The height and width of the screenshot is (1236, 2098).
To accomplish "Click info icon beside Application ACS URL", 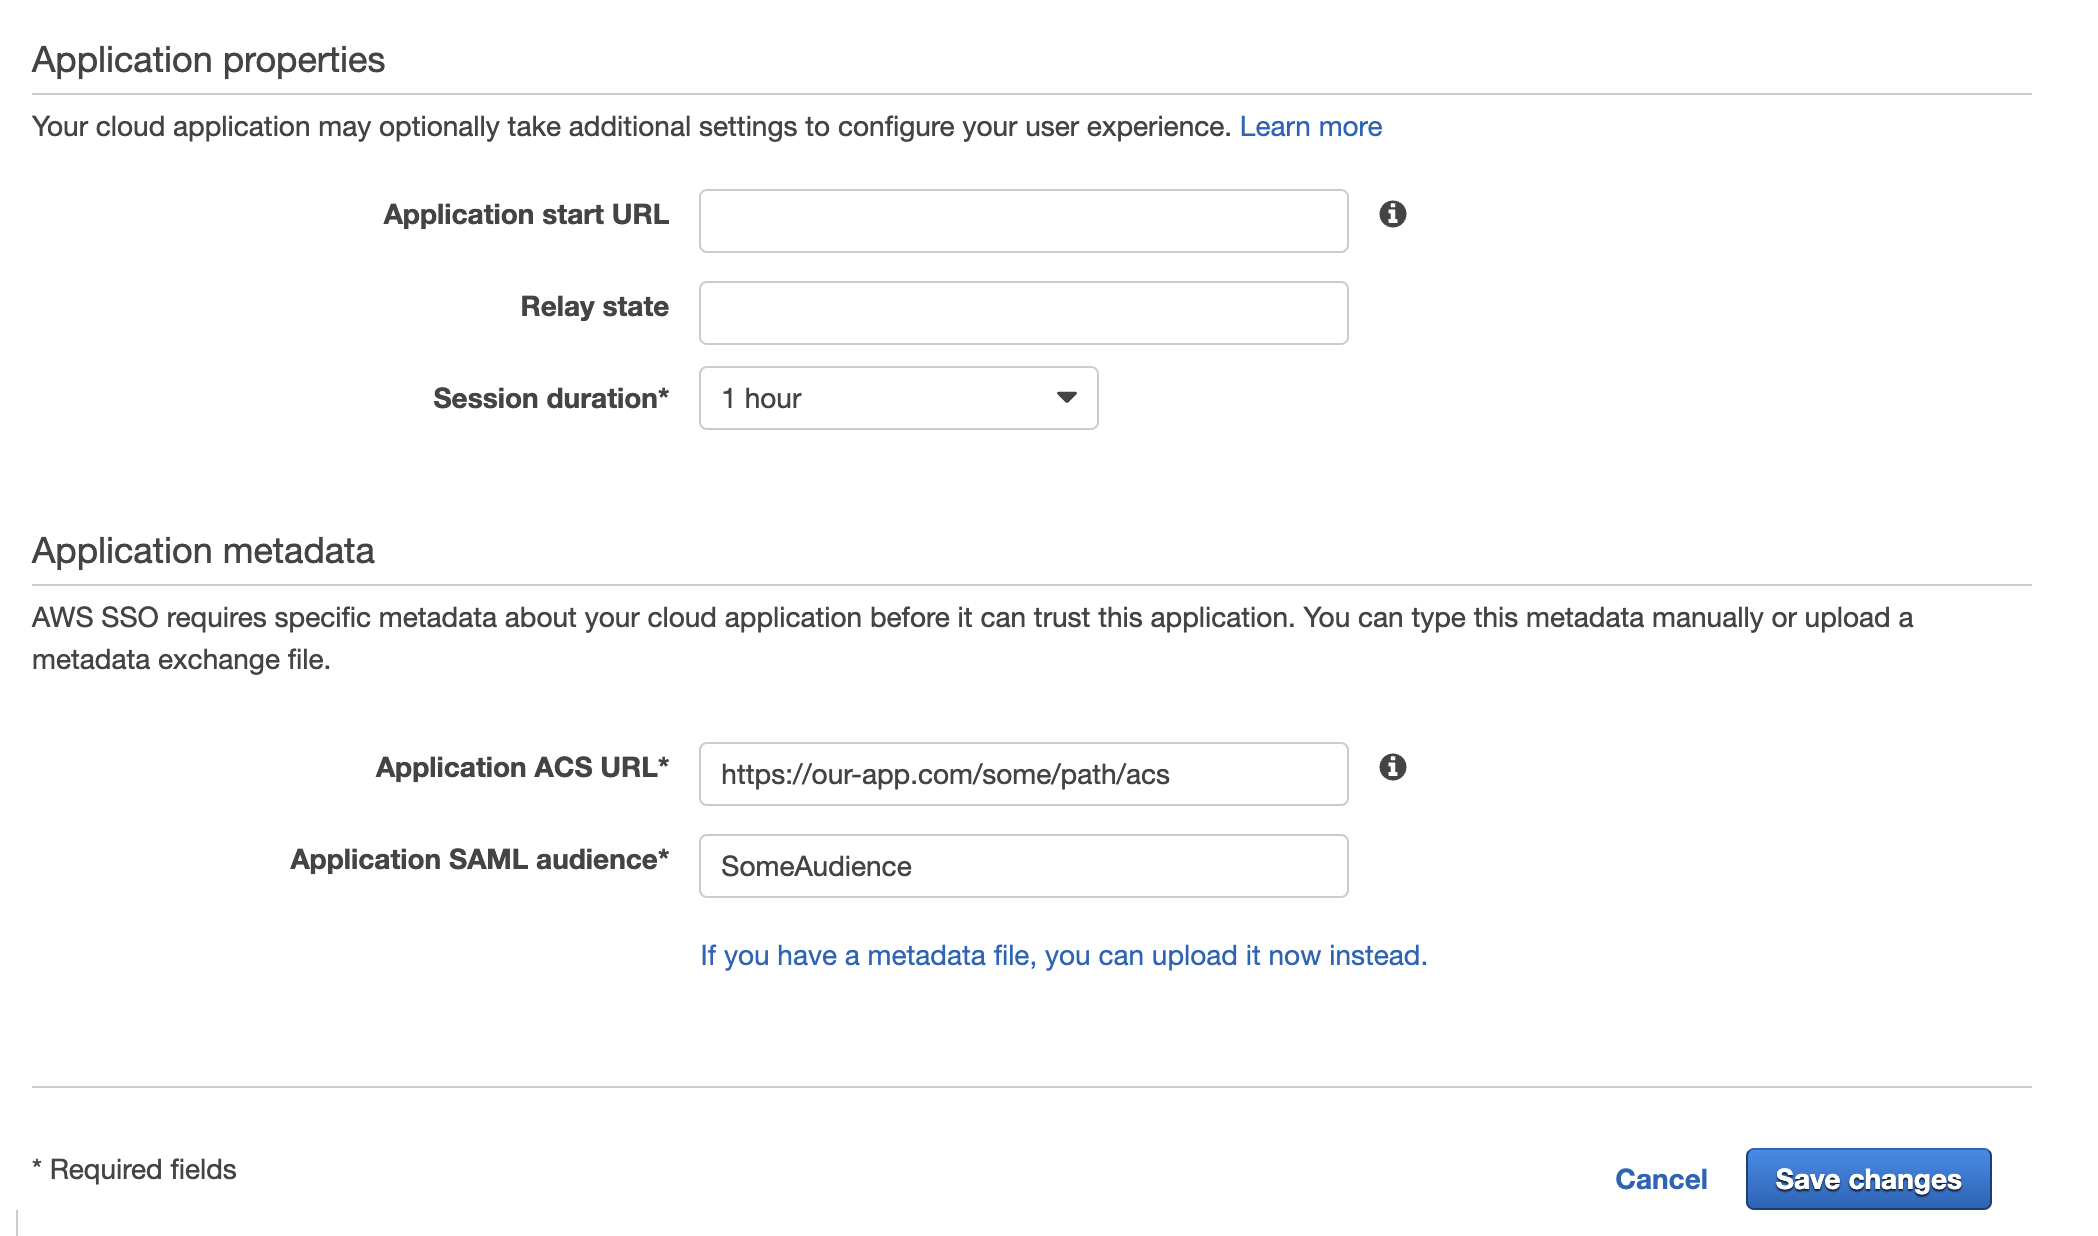I will tap(1392, 767).
